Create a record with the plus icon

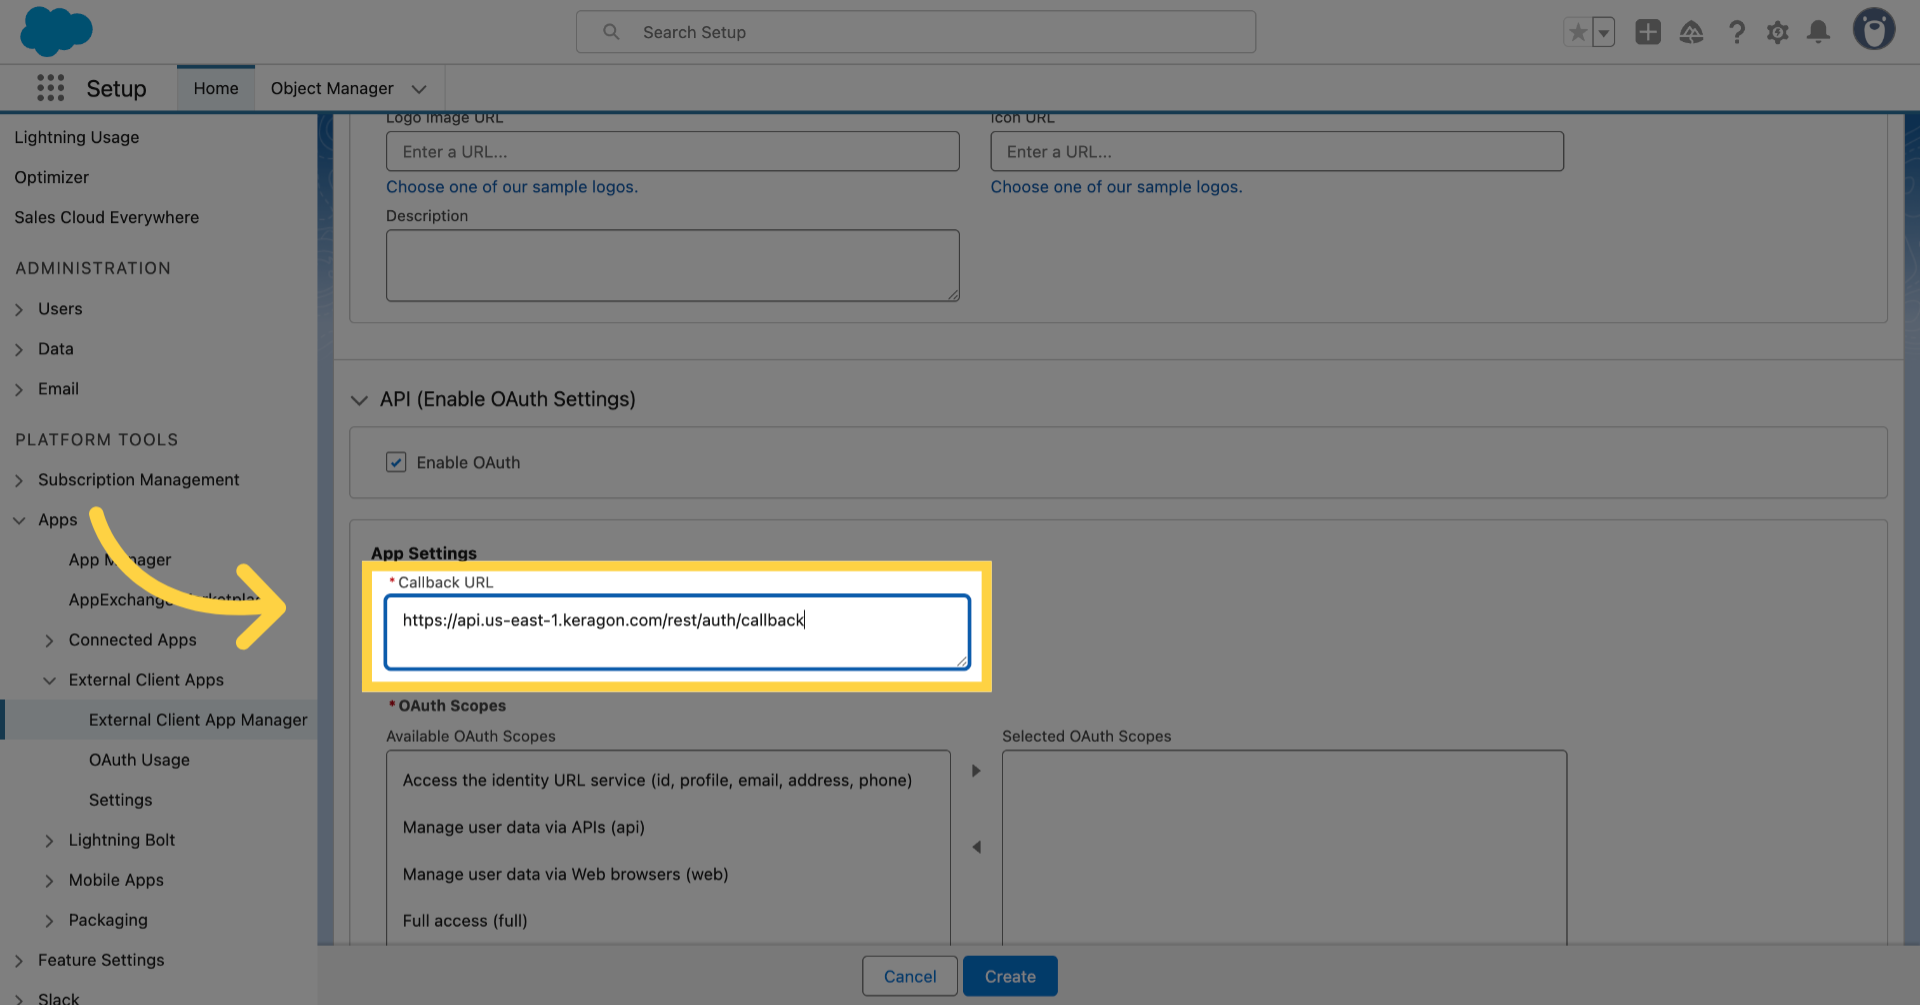pos(1648,31)
